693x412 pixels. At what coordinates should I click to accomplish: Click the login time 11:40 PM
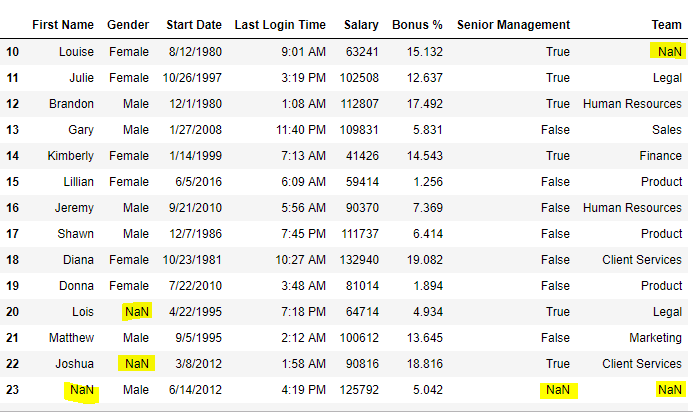pyautogui.click(x=297, y=130)
